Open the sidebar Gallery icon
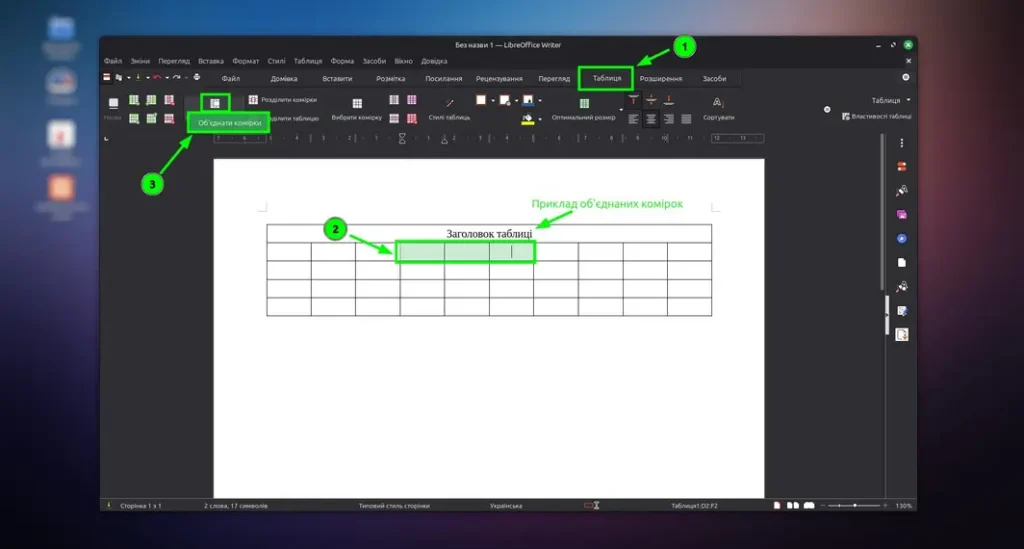Viewport: 1024px width, 549px height. tap(902, 215)
